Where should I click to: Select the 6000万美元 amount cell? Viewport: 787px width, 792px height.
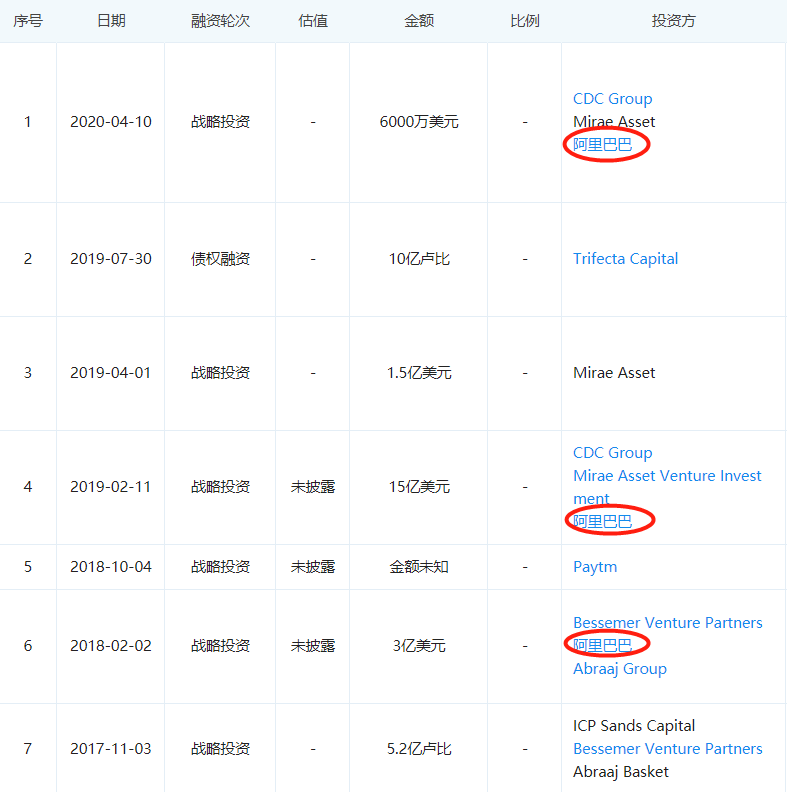coord(419,122)
